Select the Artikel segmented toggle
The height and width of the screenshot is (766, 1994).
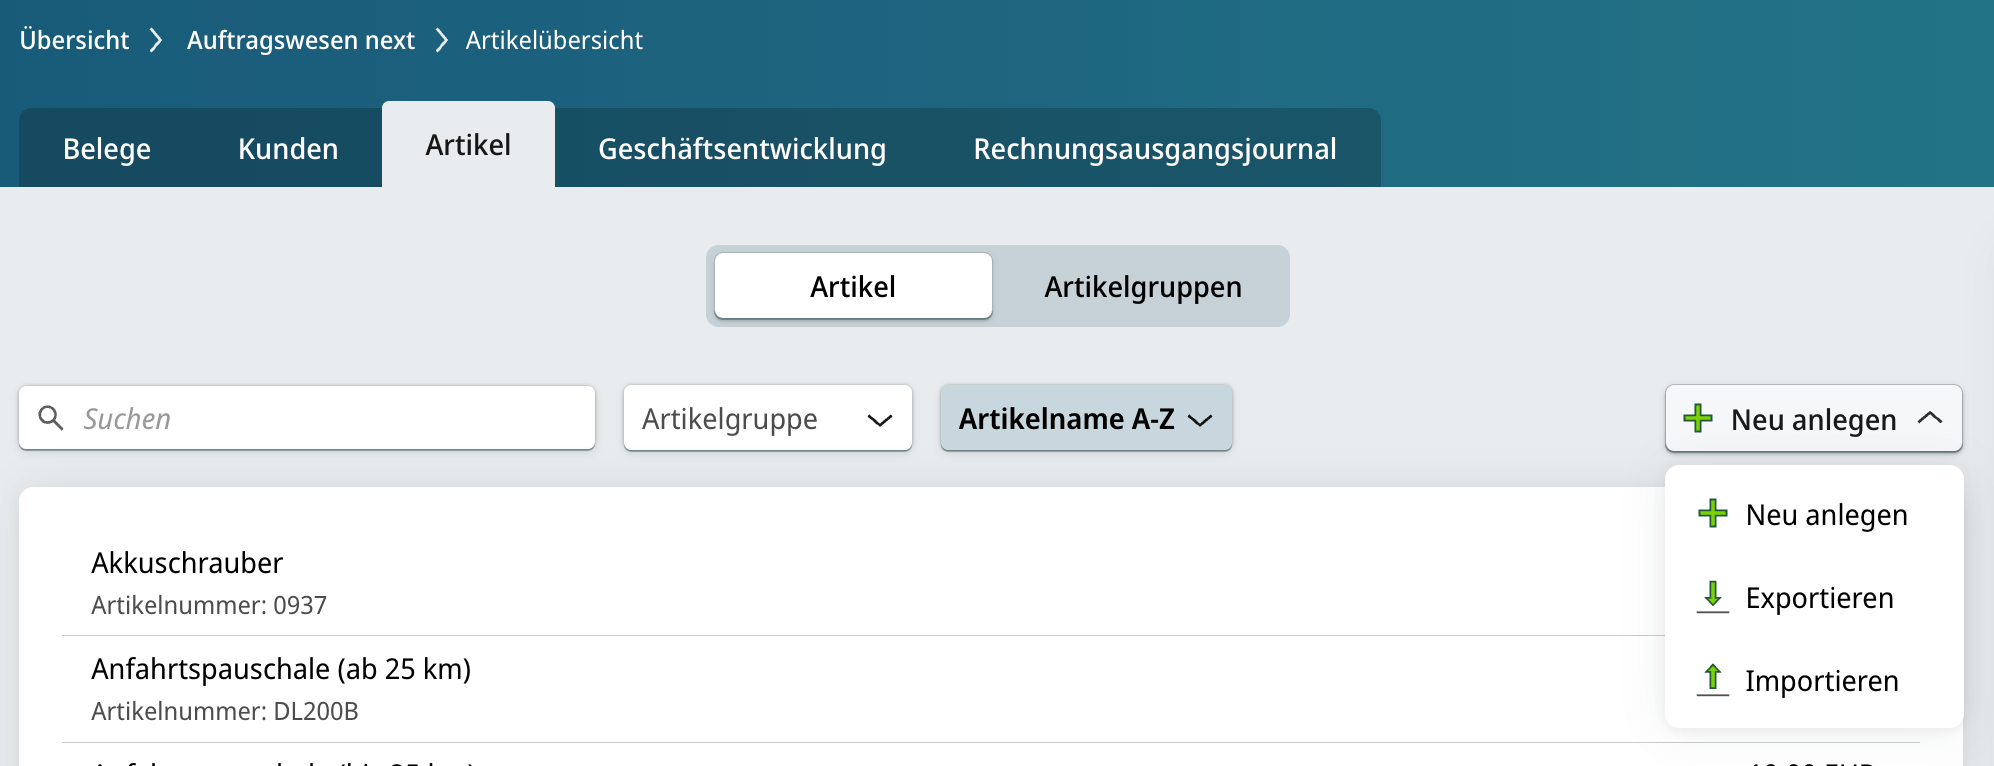pos(853,287)
